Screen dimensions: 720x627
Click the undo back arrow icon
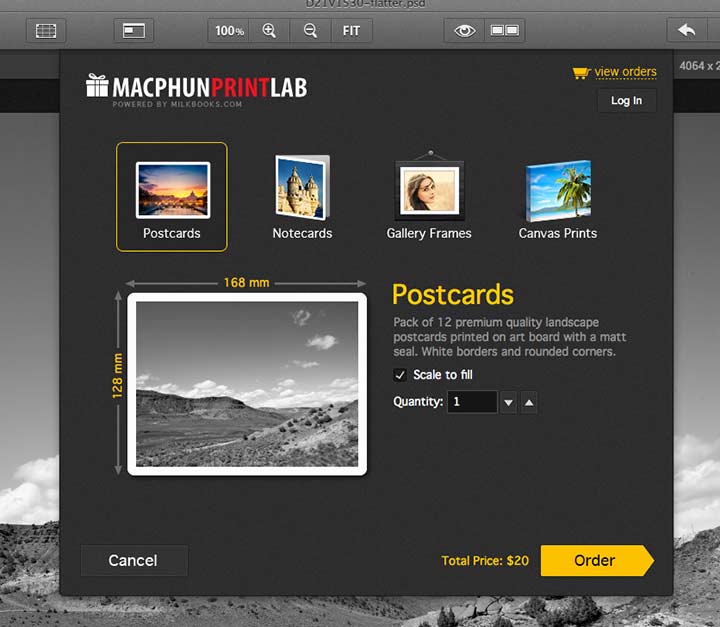pos(686,31)
